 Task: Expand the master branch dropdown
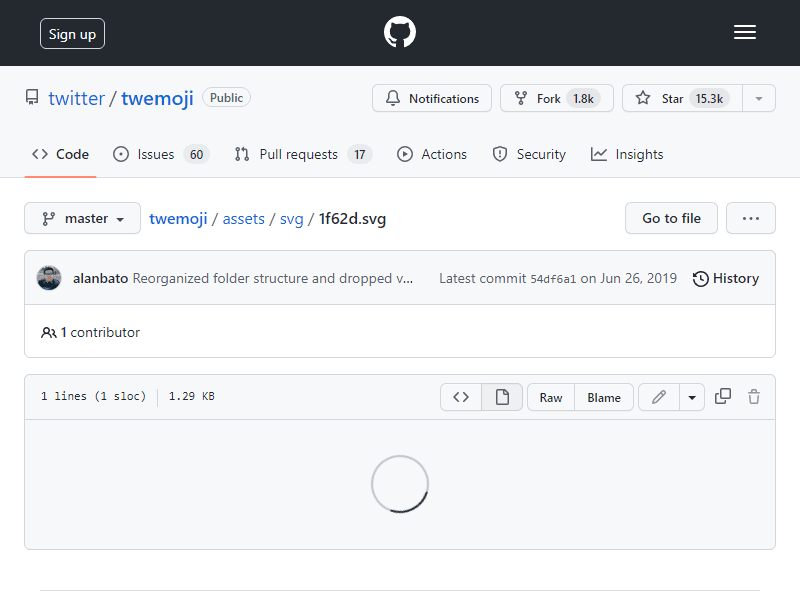click(83, 218)
